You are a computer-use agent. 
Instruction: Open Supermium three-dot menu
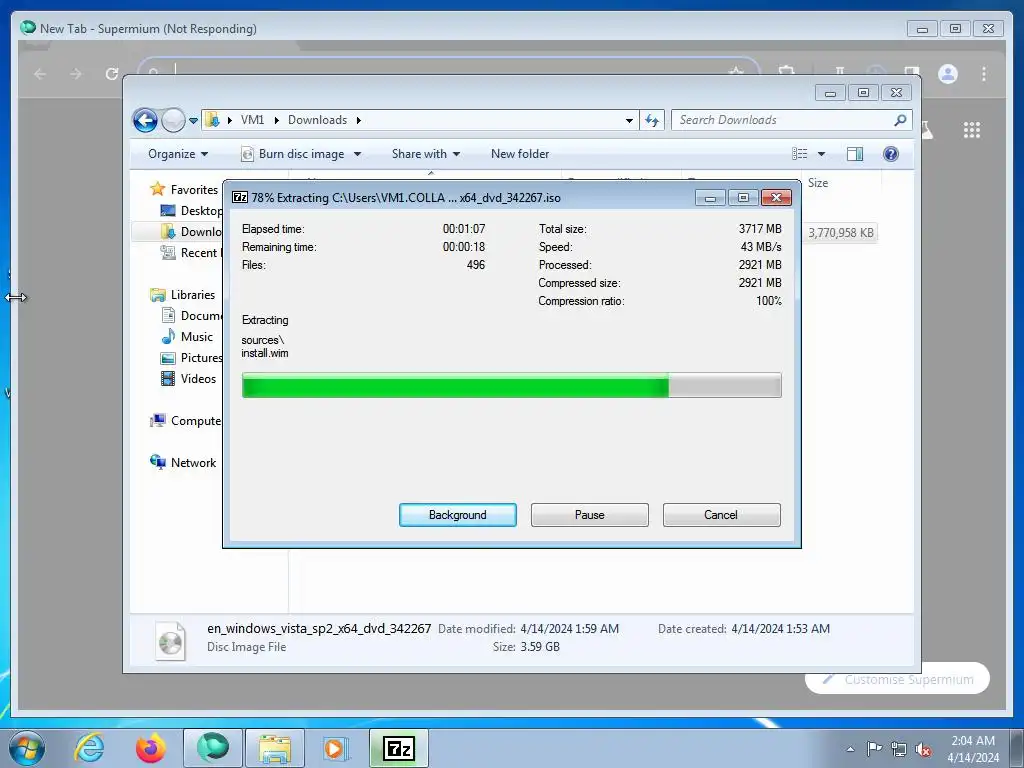[x=984, y=74]
